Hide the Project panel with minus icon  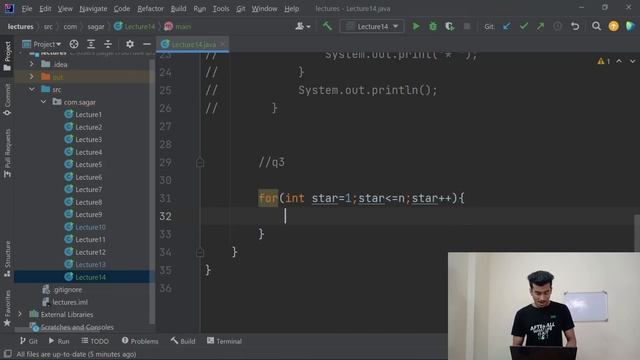click(147, 44)
